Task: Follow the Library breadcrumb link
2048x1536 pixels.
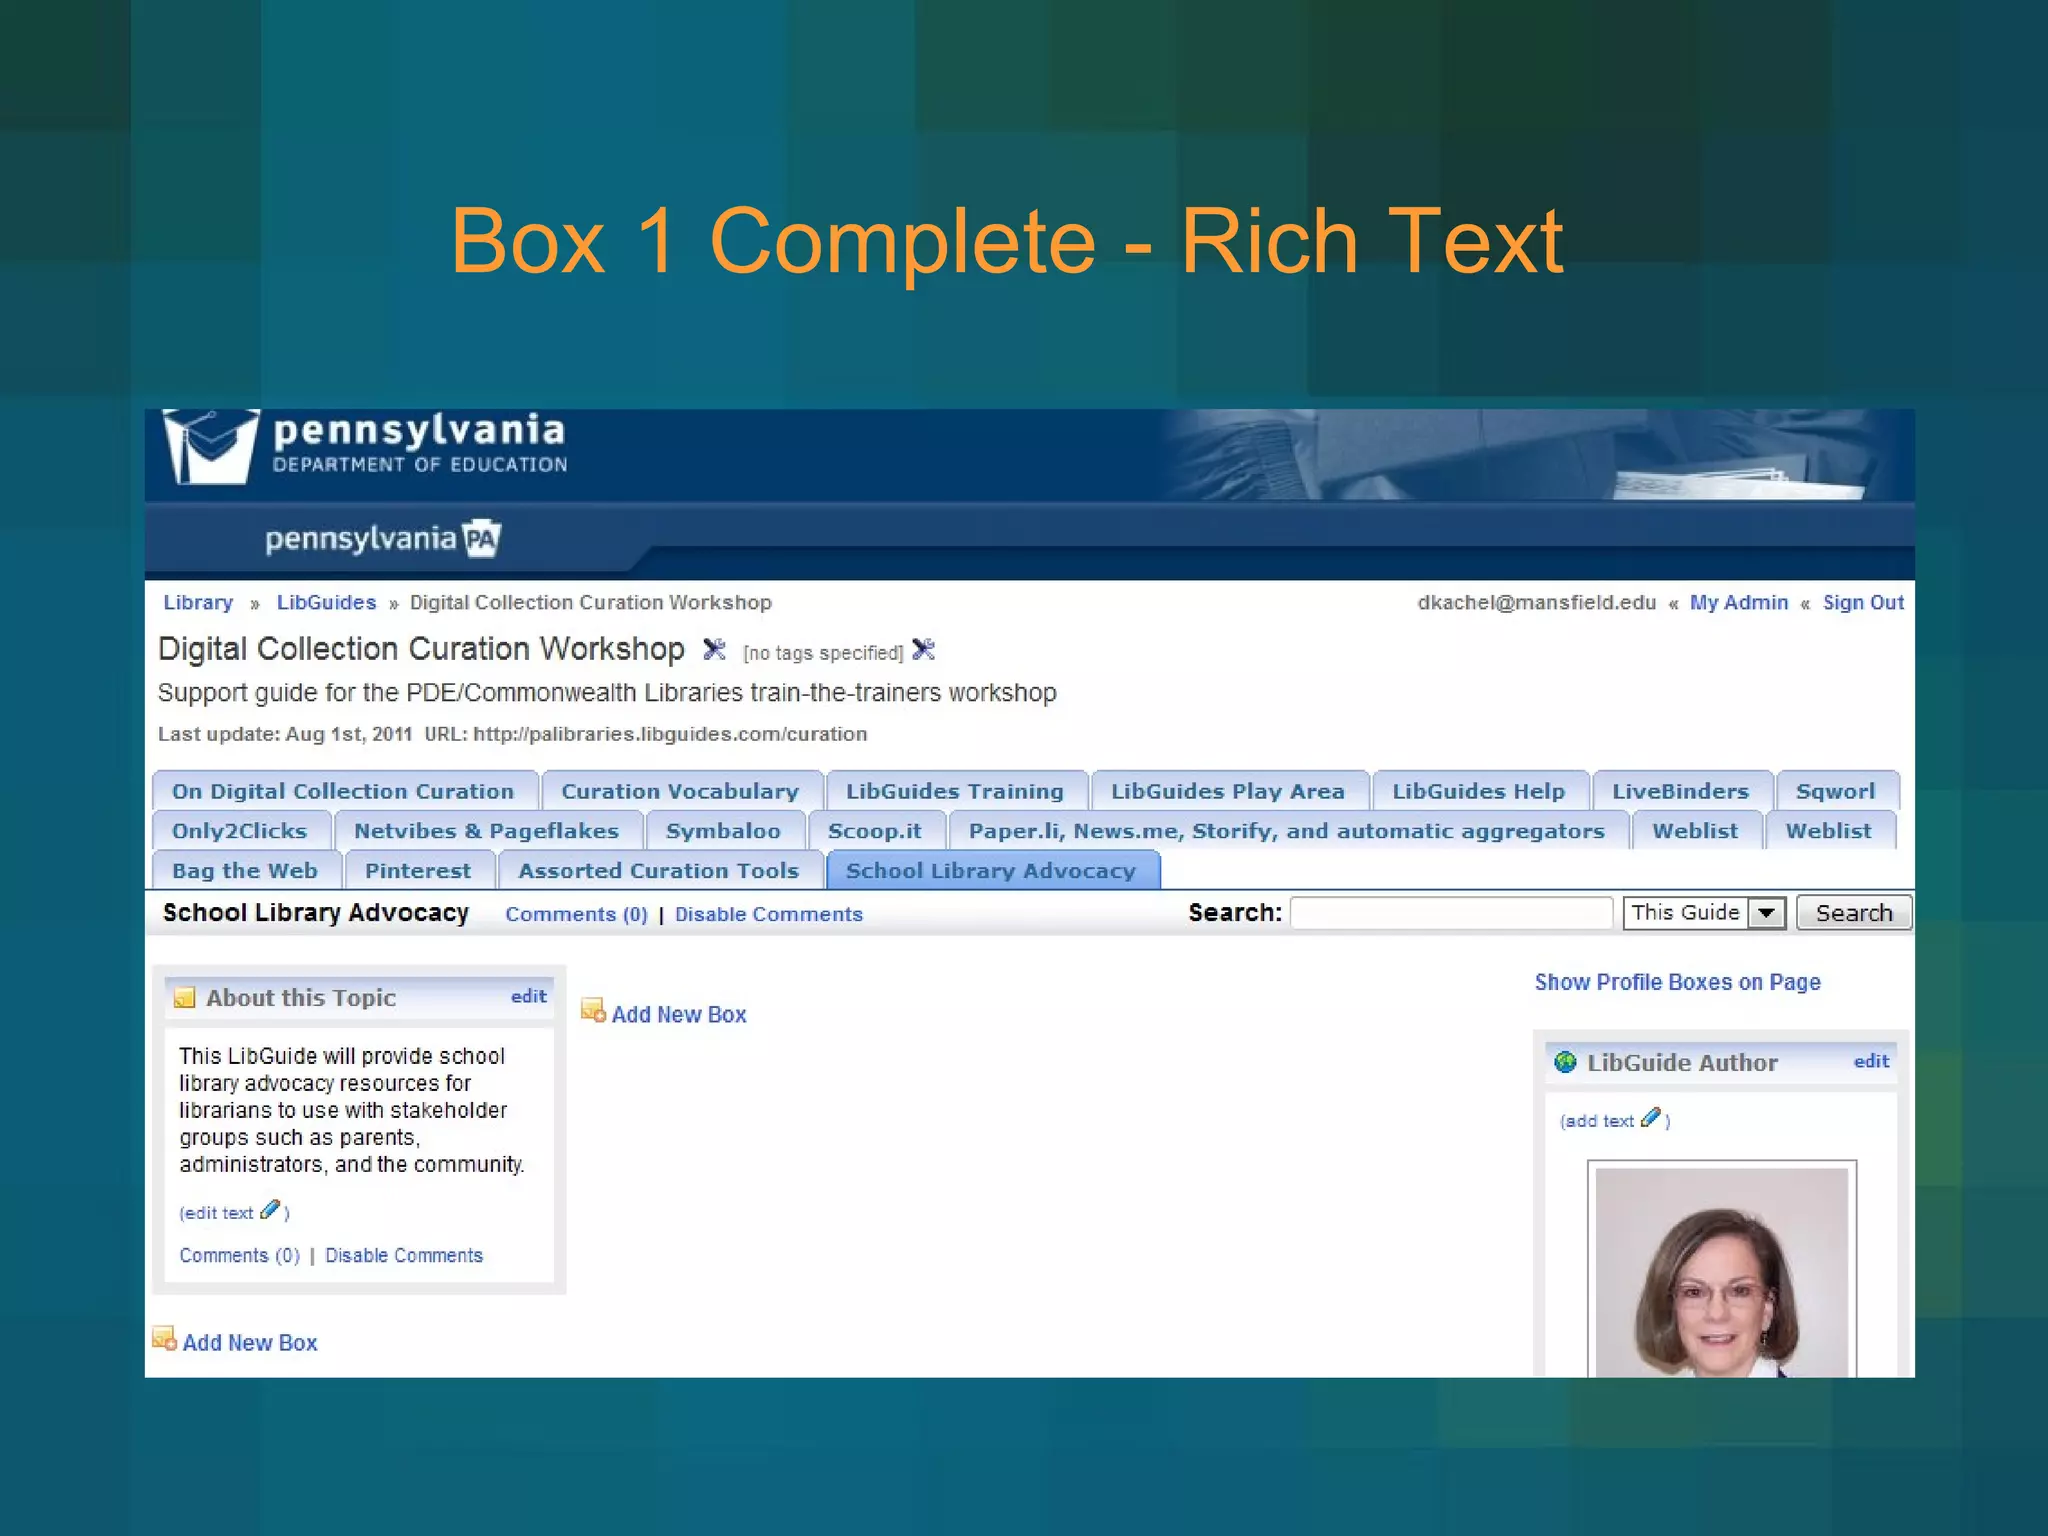Action: (198, 602)
